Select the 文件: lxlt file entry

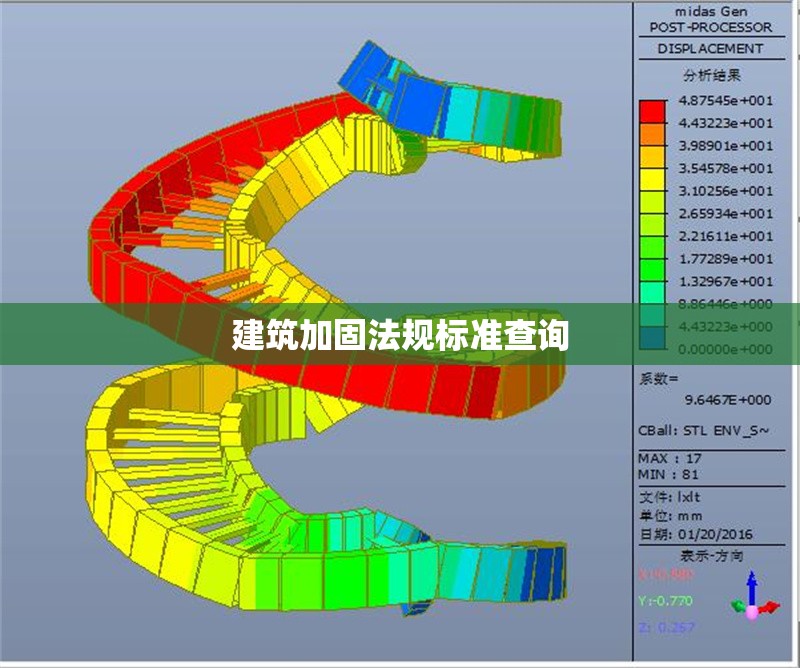click(668, 496)
